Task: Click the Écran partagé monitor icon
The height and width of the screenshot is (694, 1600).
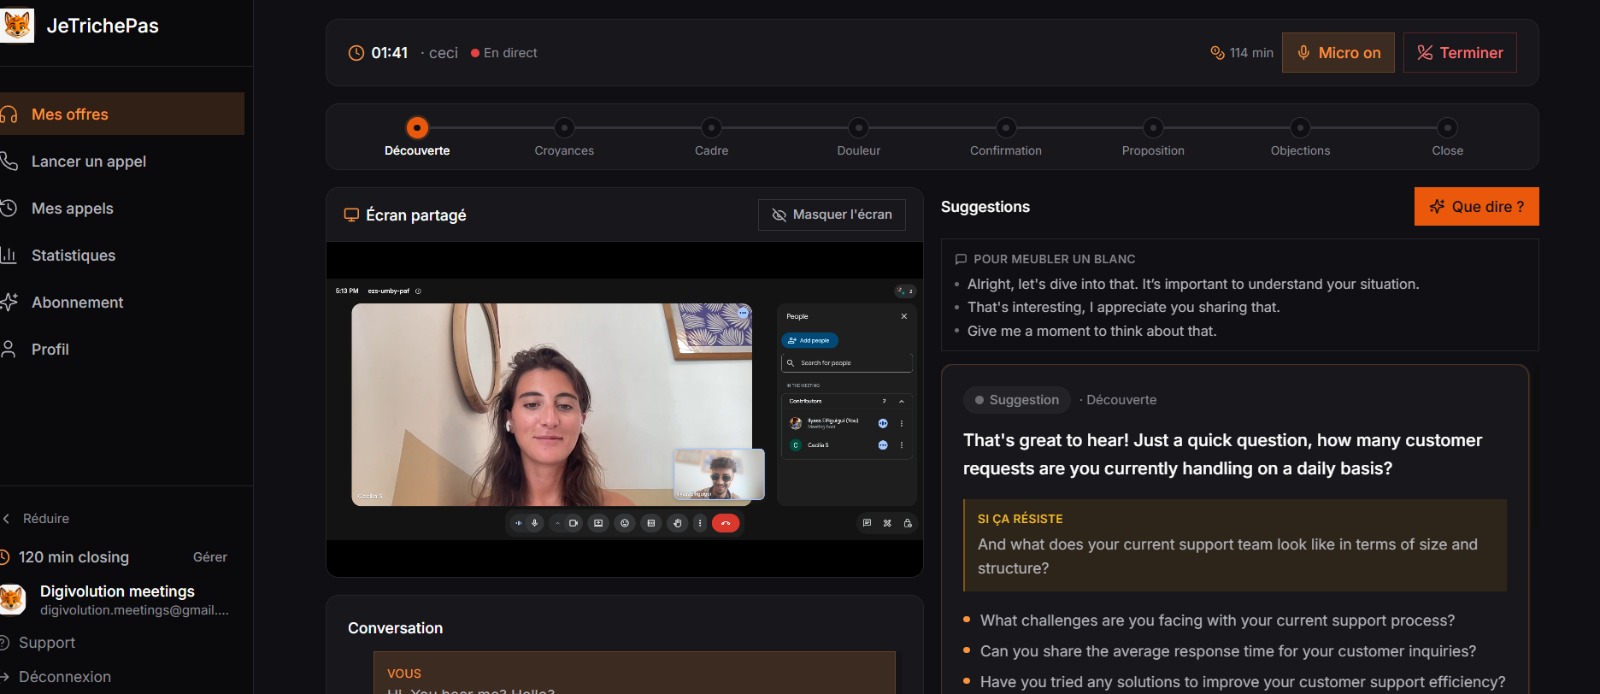Action: click(x=351, y=215)
